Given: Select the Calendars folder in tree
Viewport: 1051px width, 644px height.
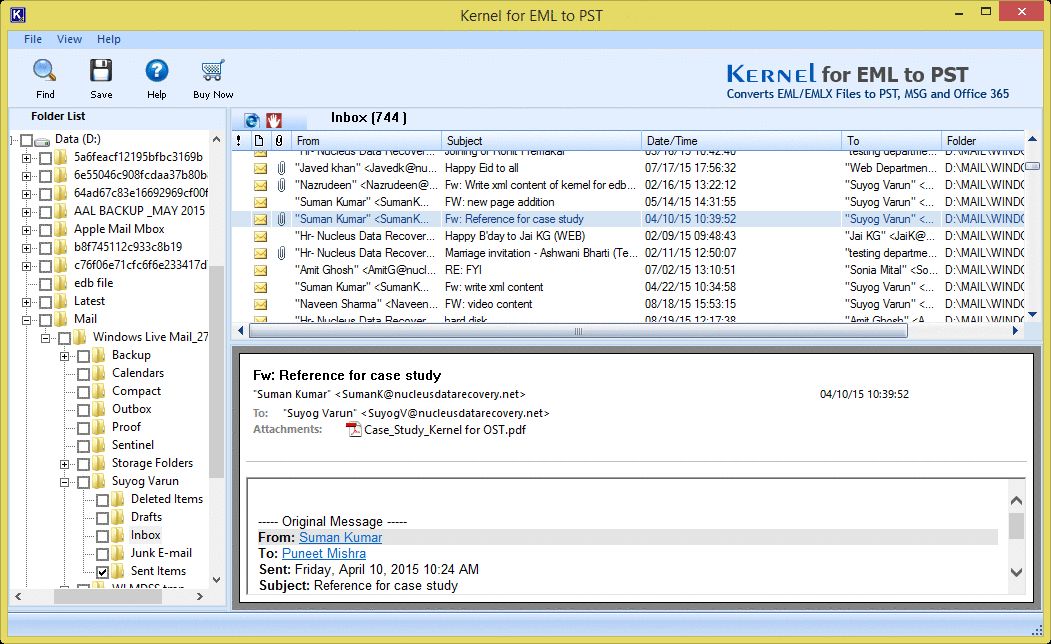Looking at the screenshot, I should 137,373.
